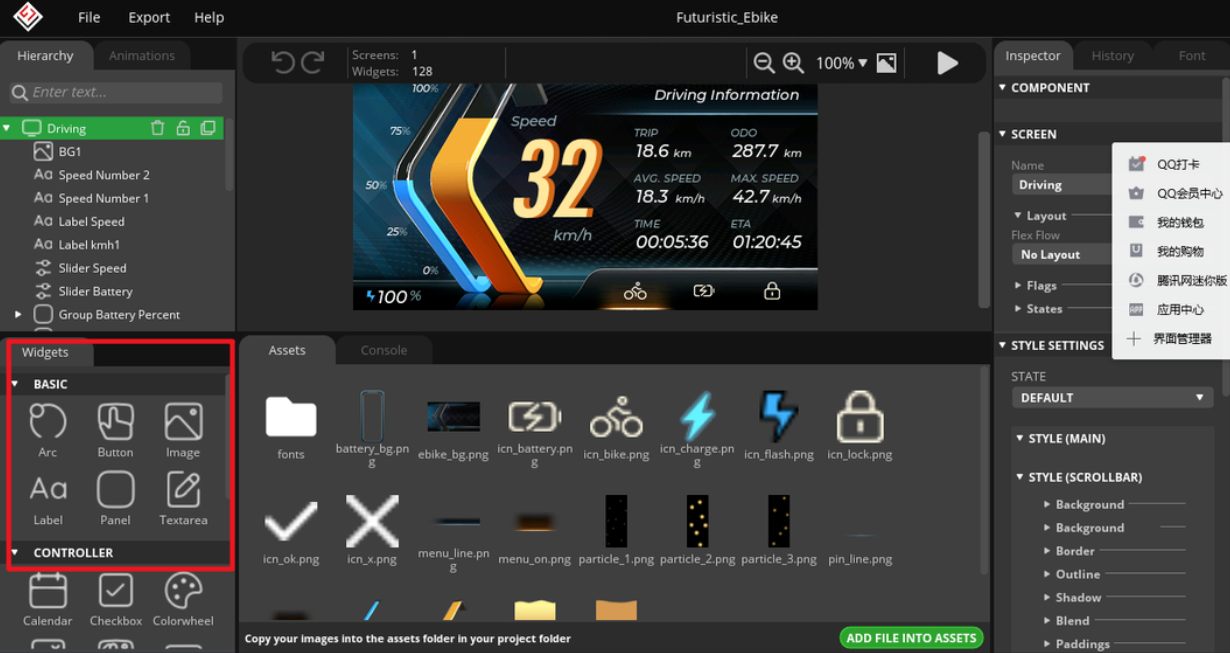Open the zoom 100% dropdown
This screenshot has width=1230, height=653.
tap(841, 63)
